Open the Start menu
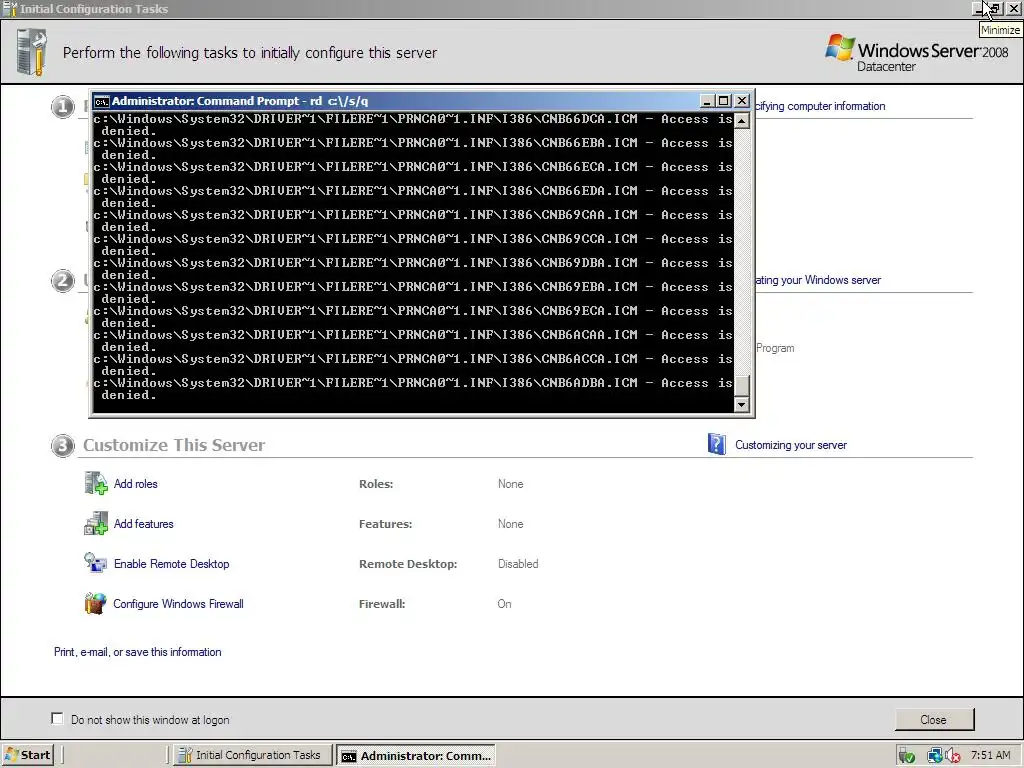Image resolution: width=1024 pixels, height=768 pixels. (x=27, y=755)
